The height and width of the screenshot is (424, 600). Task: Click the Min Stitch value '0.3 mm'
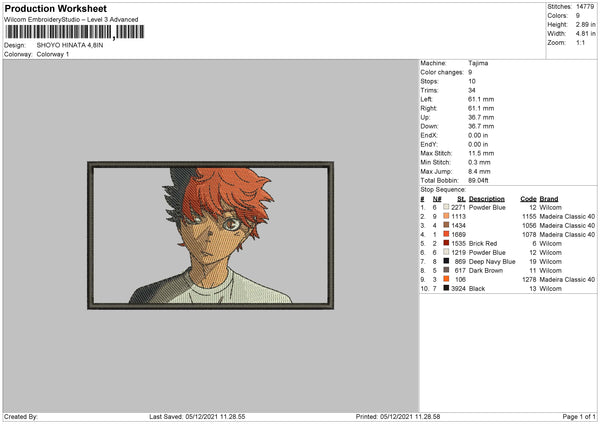coord(479,162)
